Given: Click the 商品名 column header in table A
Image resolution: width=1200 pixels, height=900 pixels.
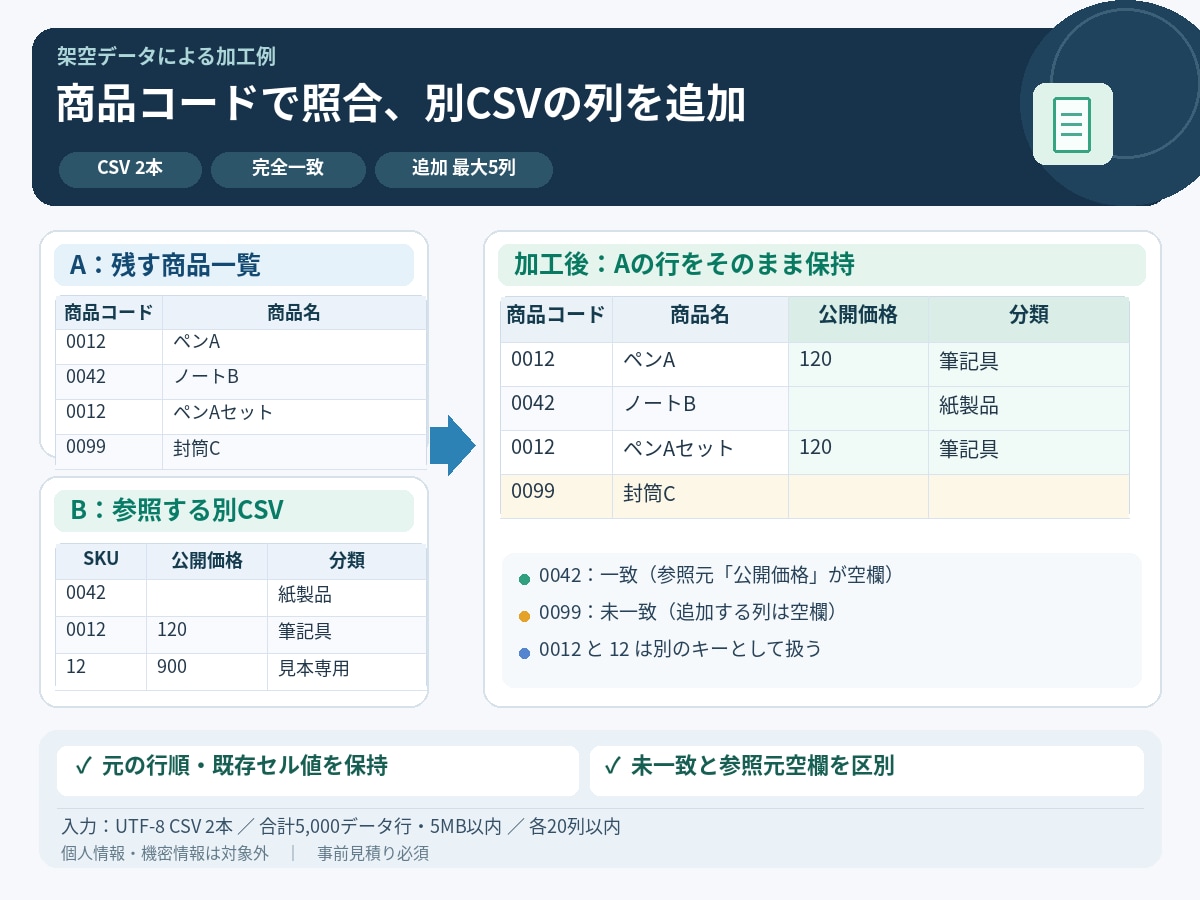Looking at the screenshot, I should click(294, 313).
